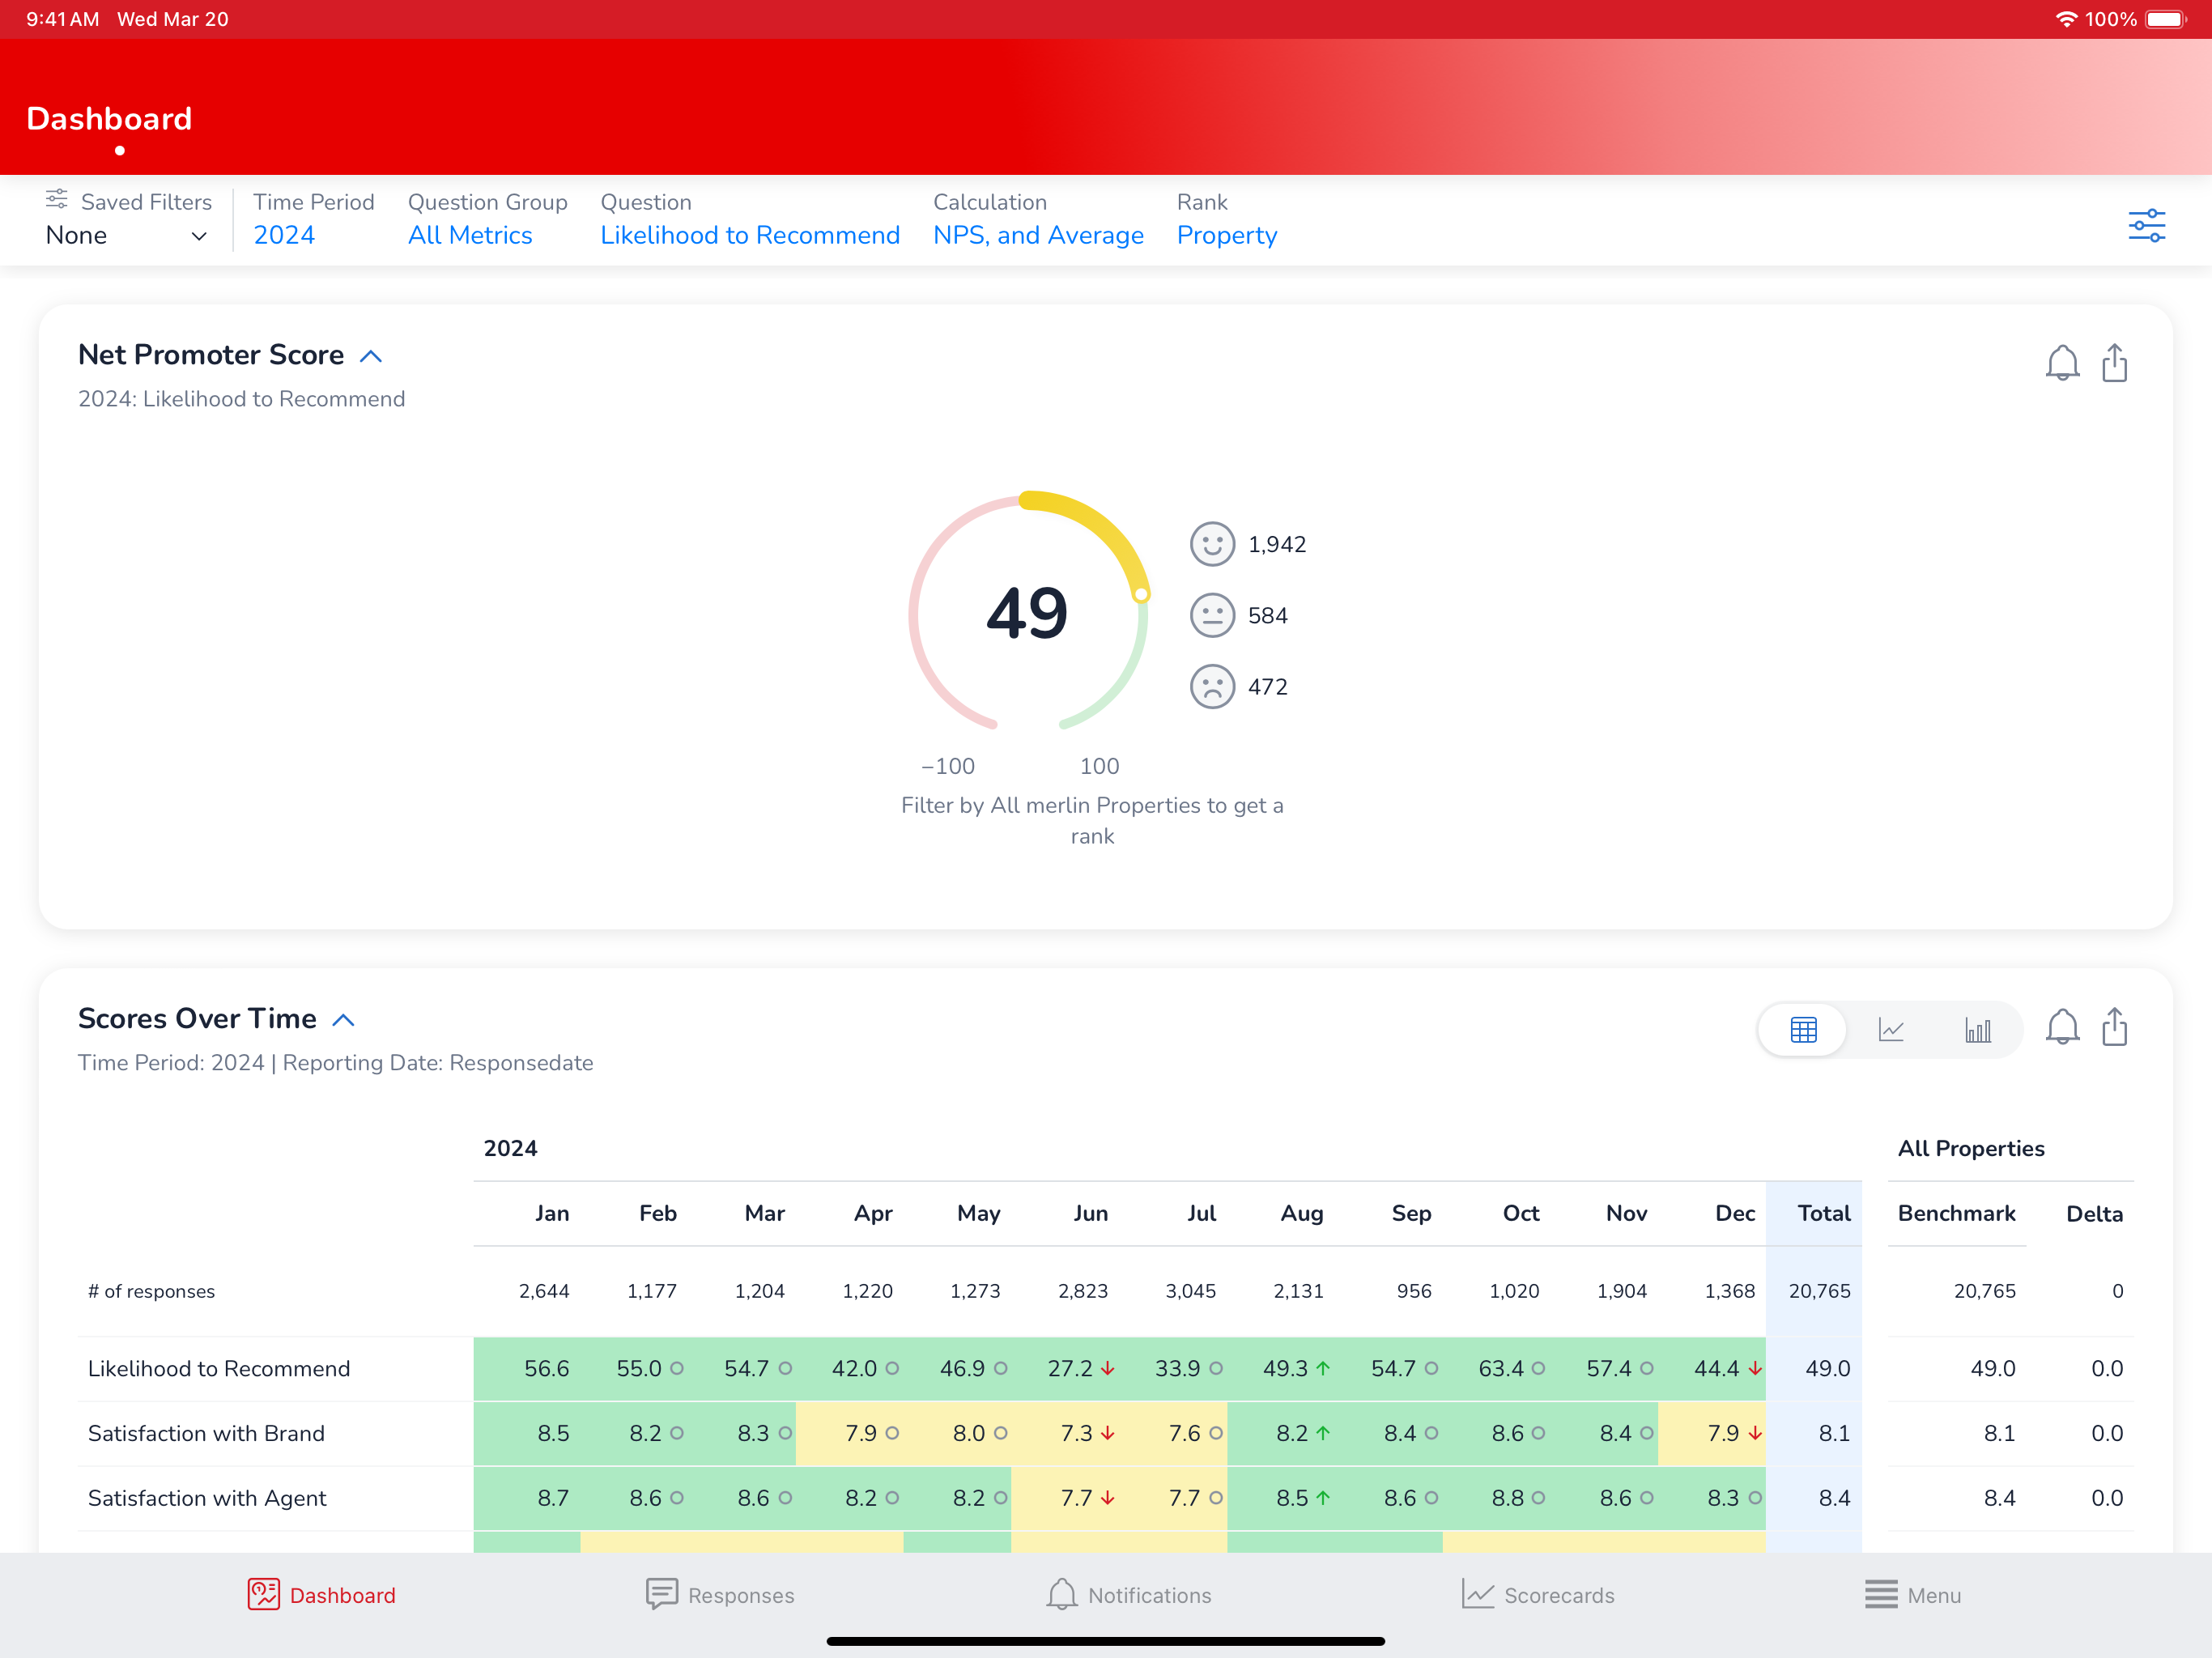Switch Scores Over Time to line chart
Screen dimensions: 2212x1658
[1890, 1029]
